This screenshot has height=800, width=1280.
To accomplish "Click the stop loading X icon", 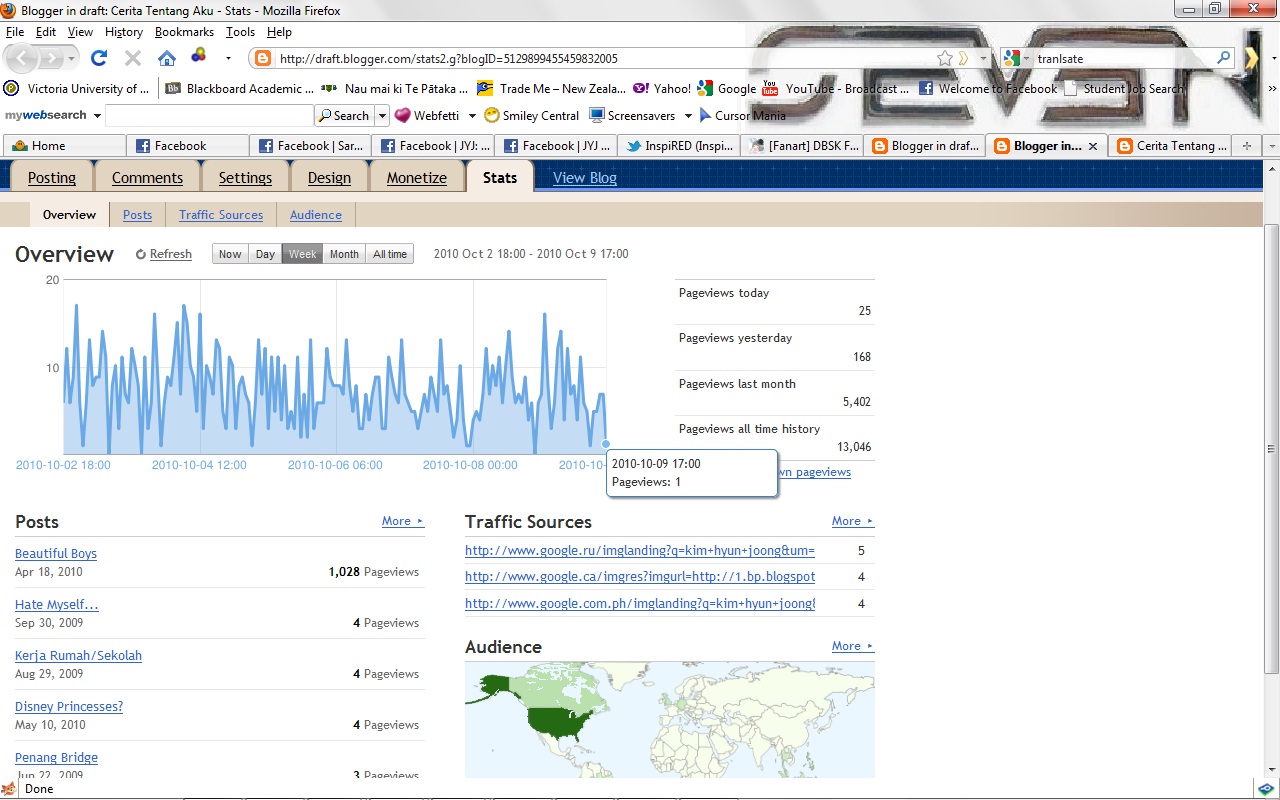I will click(133, 58).
